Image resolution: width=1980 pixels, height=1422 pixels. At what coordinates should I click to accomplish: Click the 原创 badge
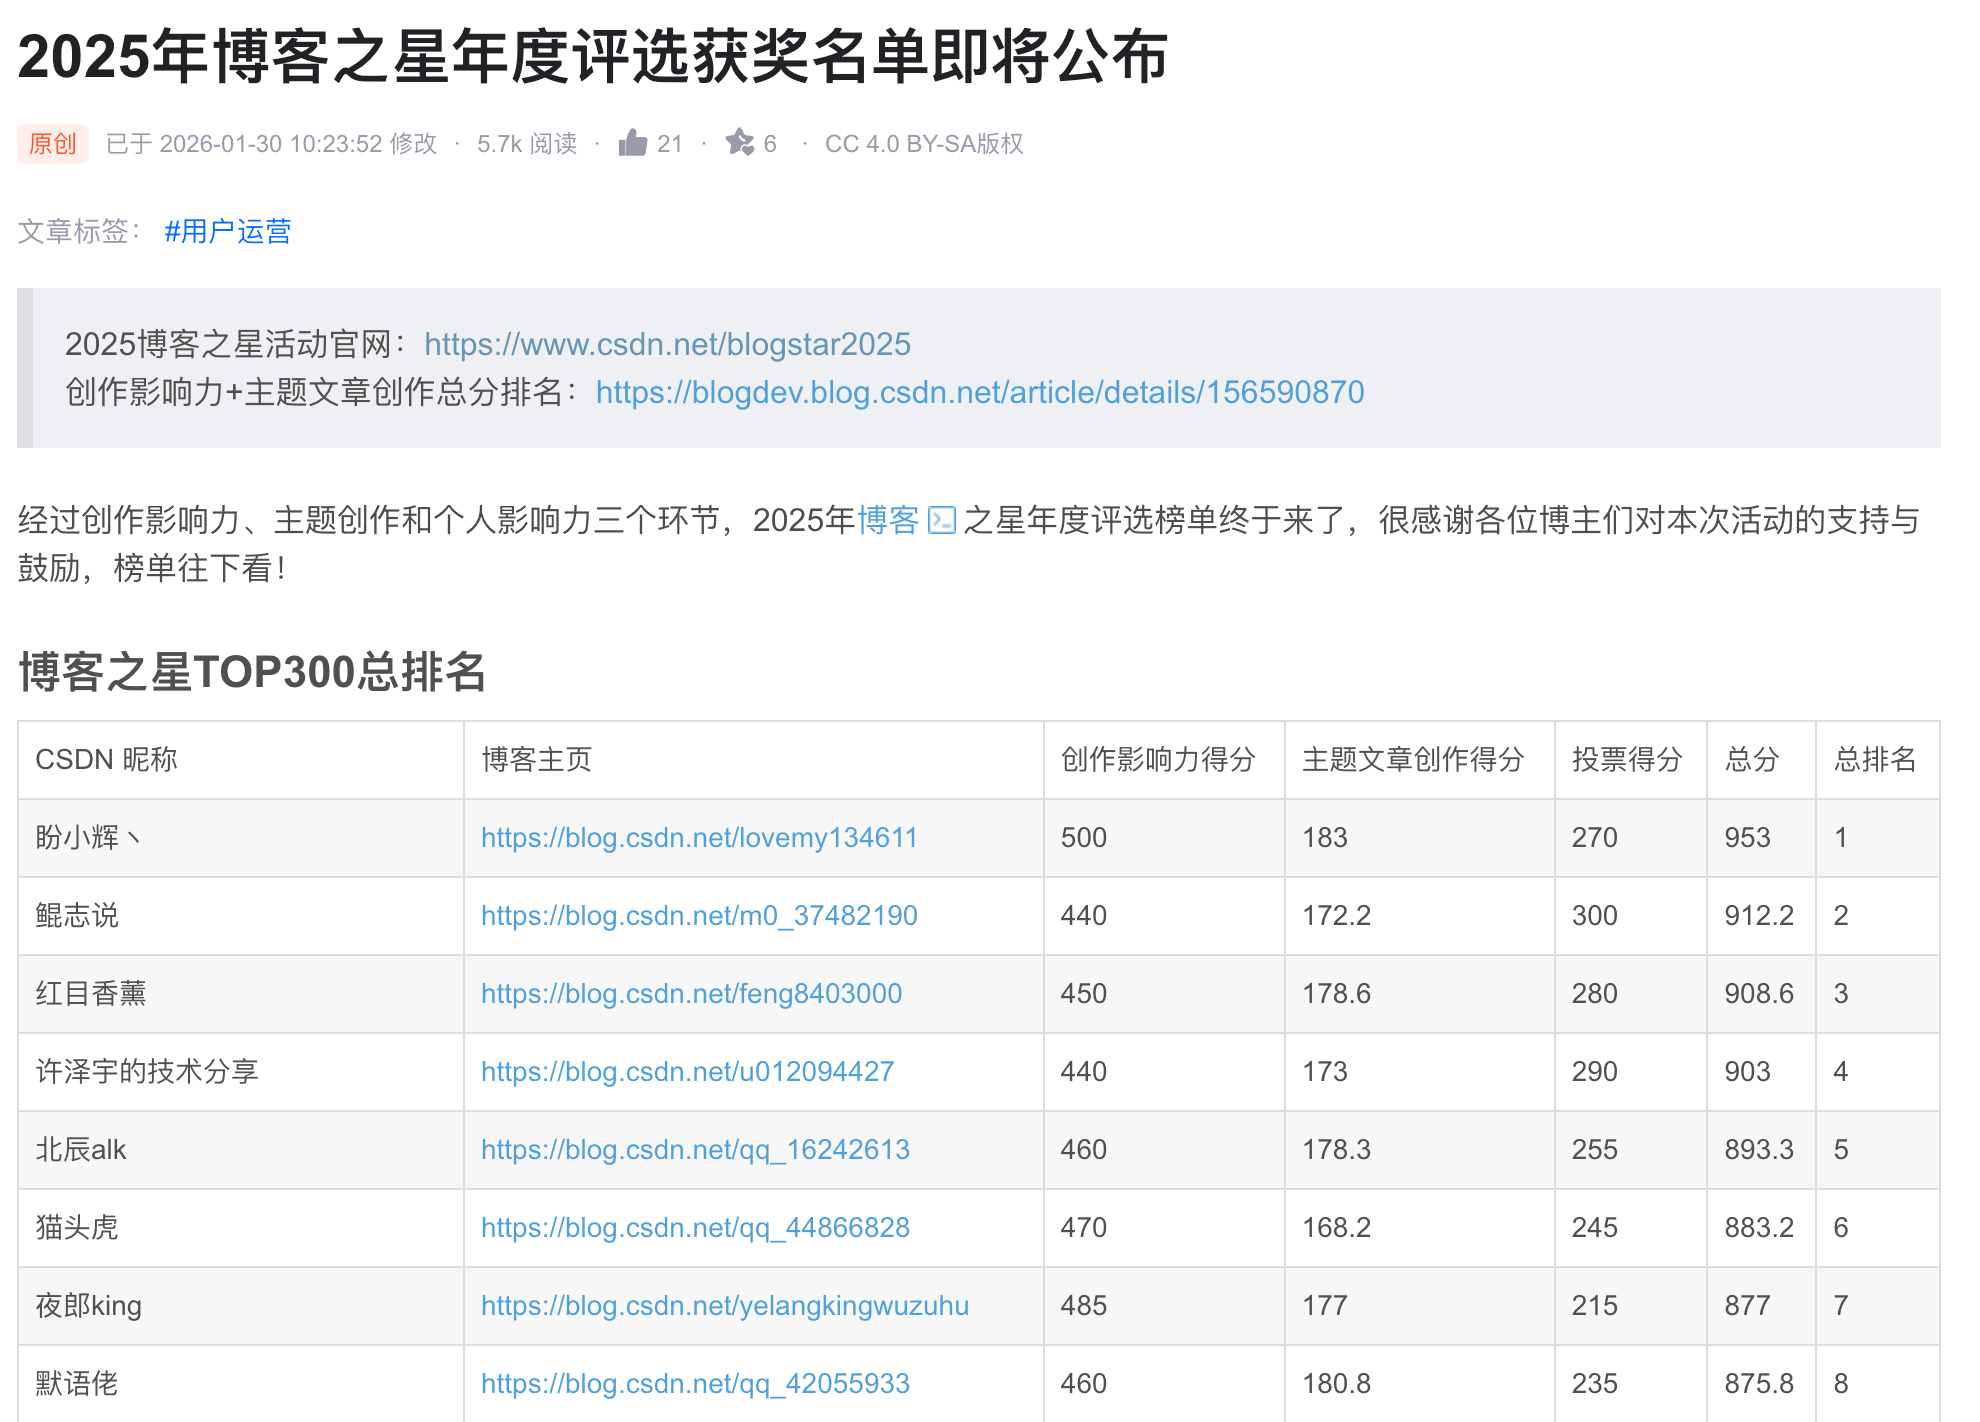tap(53, 143)
